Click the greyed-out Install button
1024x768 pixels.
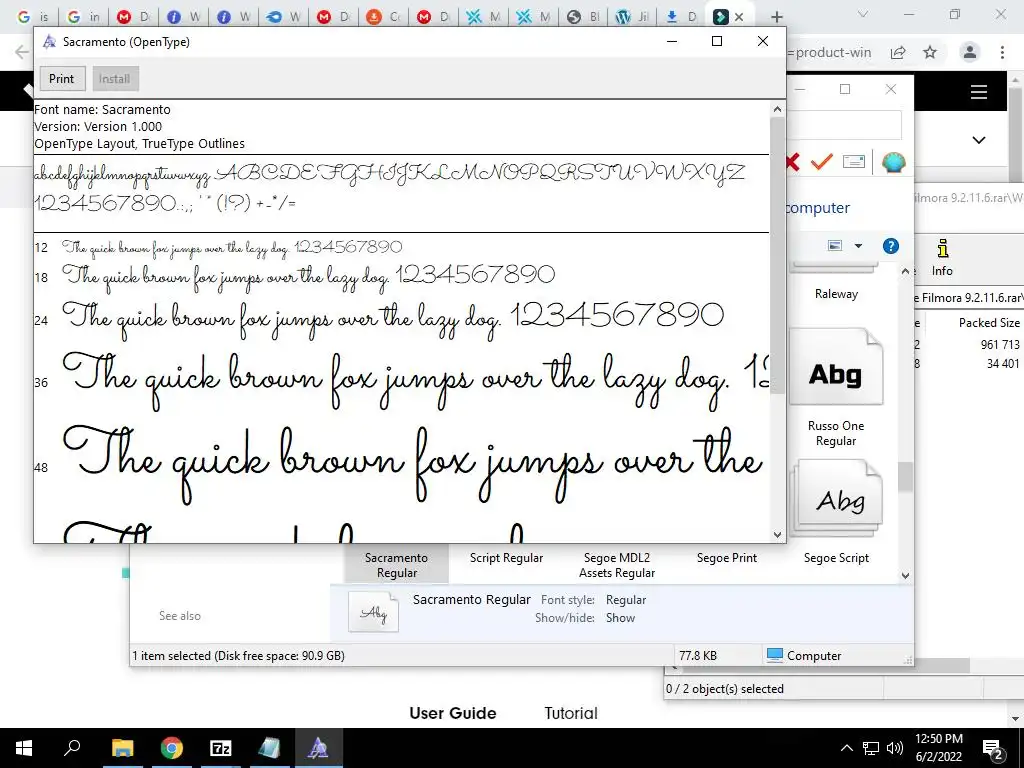115,78
